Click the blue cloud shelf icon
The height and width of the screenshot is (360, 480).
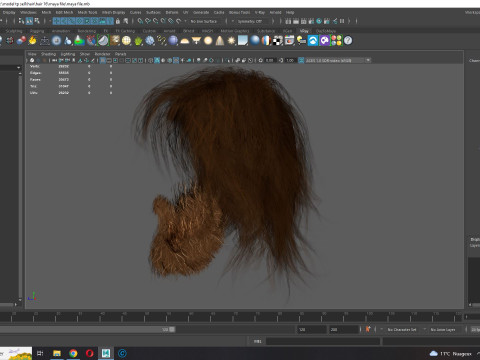(313, 41)
